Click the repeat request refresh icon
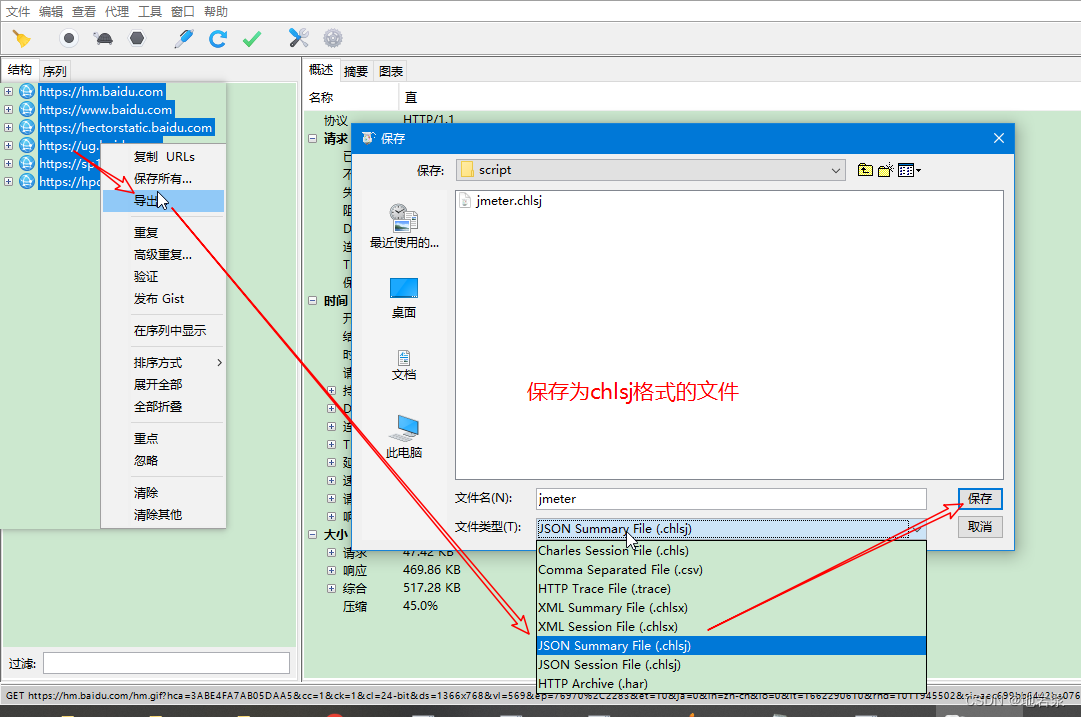 (x=216, y=38)
